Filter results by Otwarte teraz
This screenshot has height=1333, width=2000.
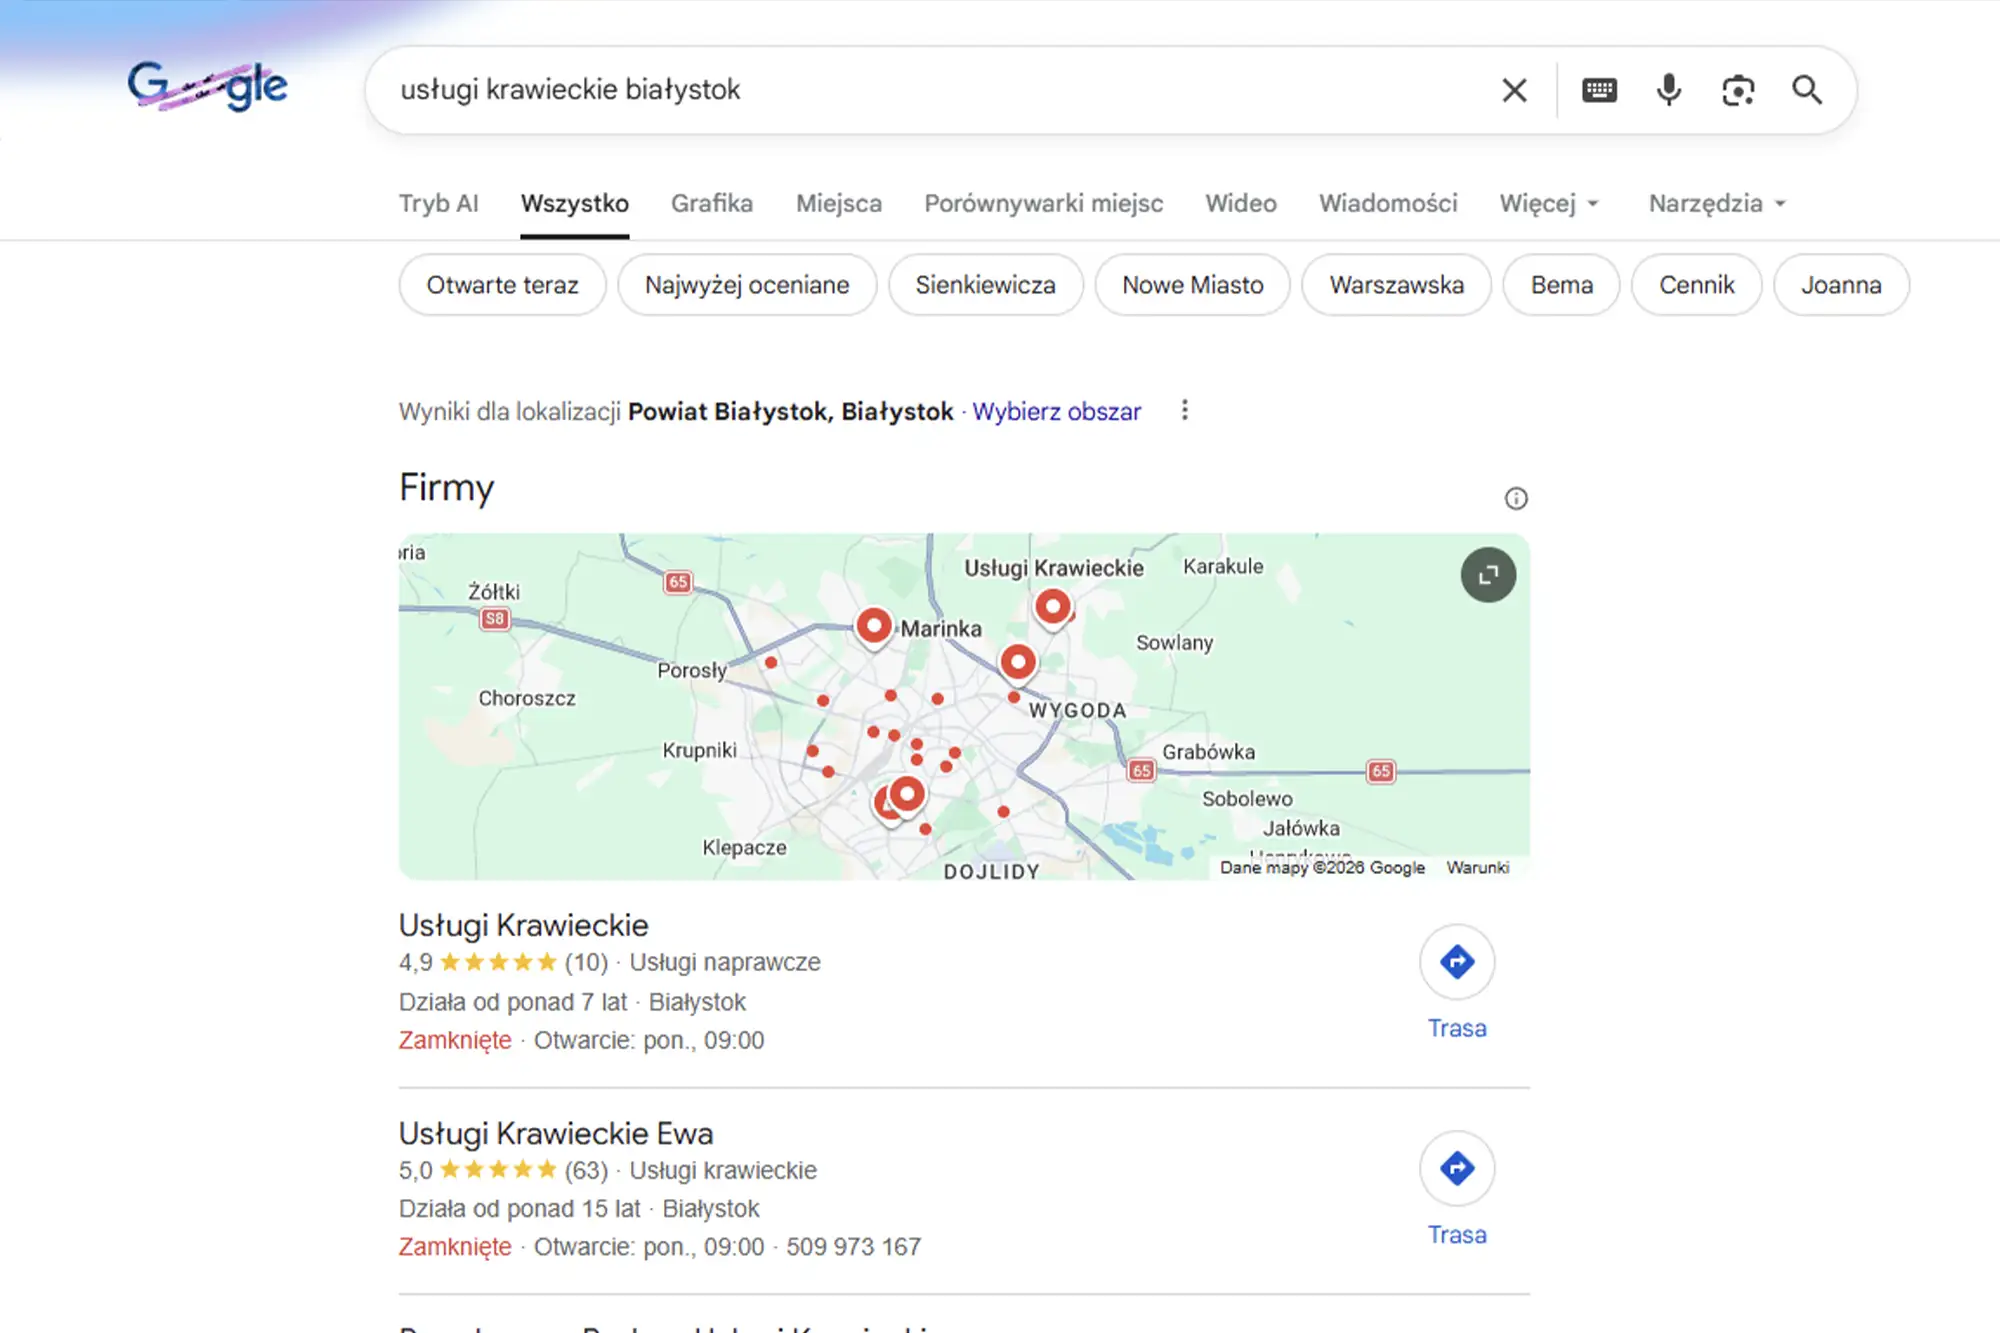tap(502, 285)
